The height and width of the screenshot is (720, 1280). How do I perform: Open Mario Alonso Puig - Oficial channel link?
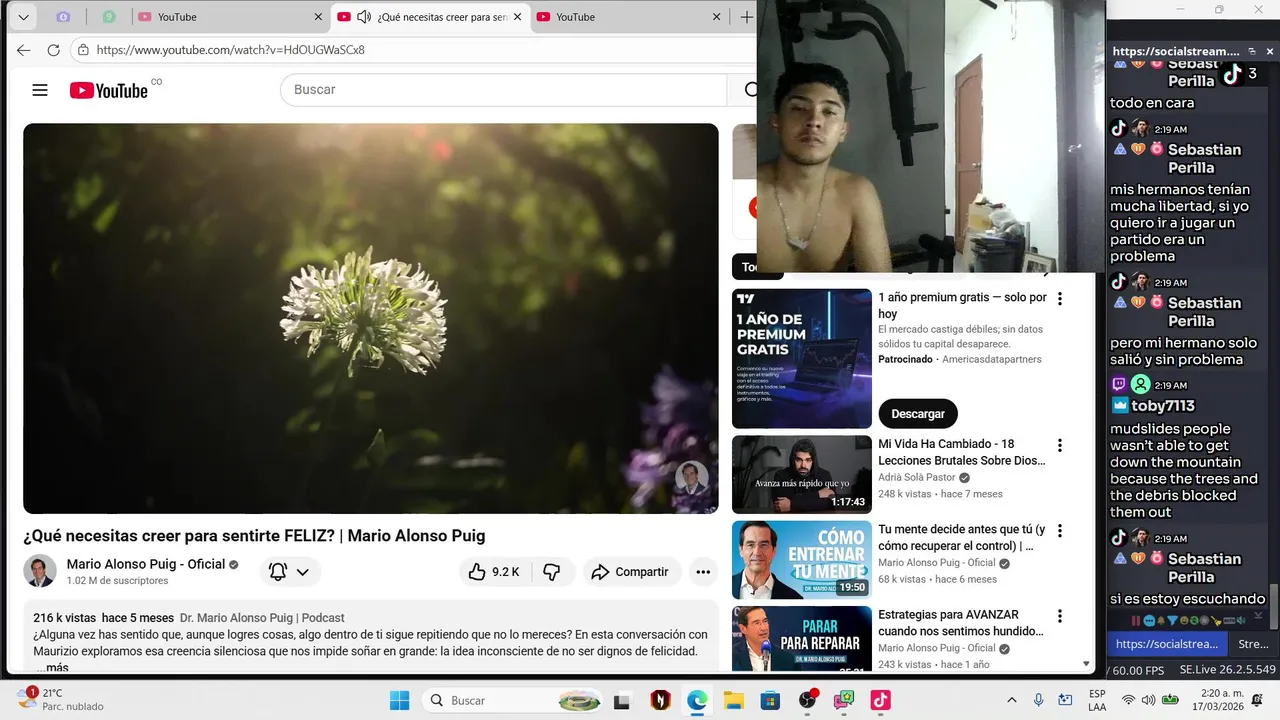point(146,564)
